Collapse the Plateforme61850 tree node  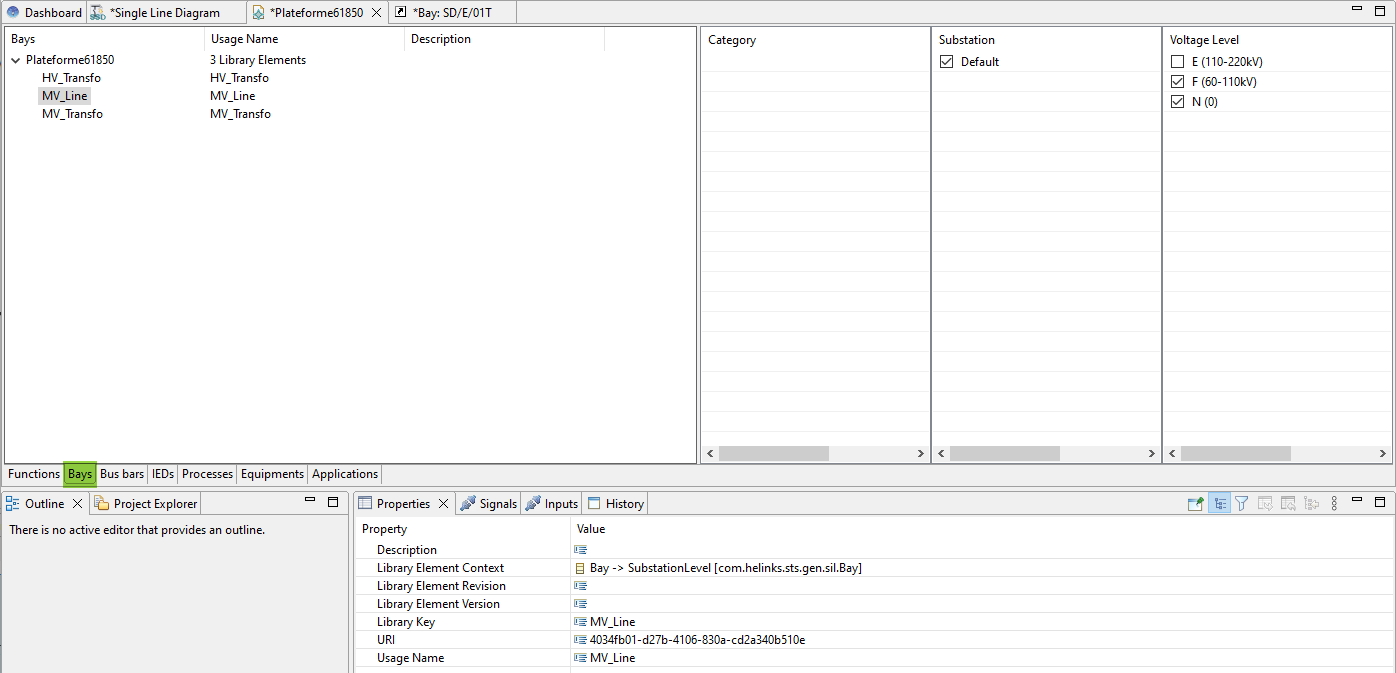coord(16,60)
